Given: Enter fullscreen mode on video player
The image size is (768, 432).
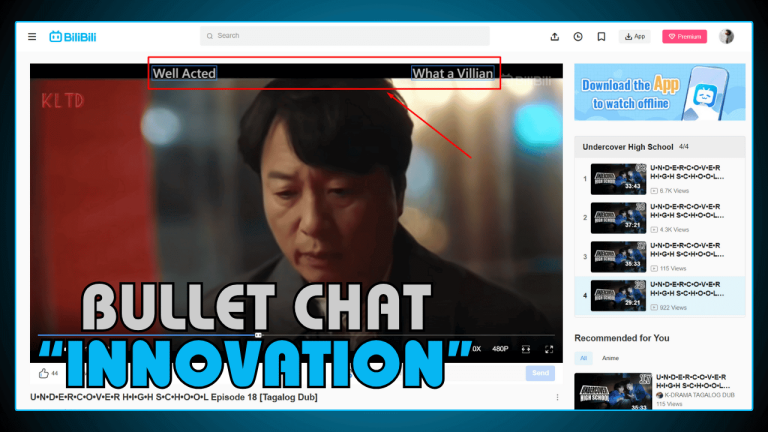Looking at the screenshot, I should [549, 349].
